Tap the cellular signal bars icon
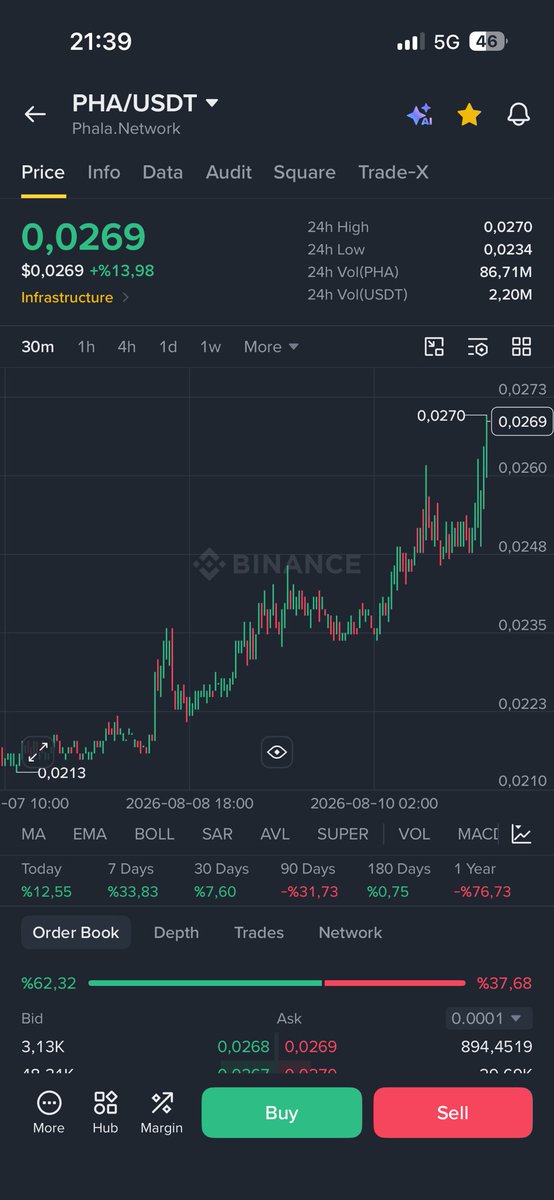 (410, 43)
